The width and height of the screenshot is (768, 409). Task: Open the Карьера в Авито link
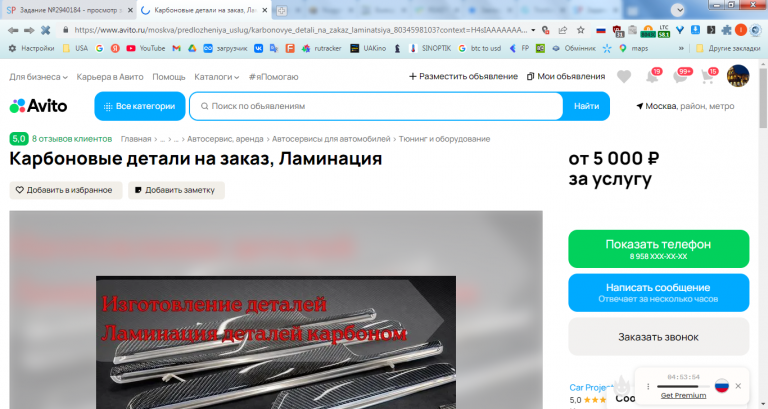[x=110, y=77]
